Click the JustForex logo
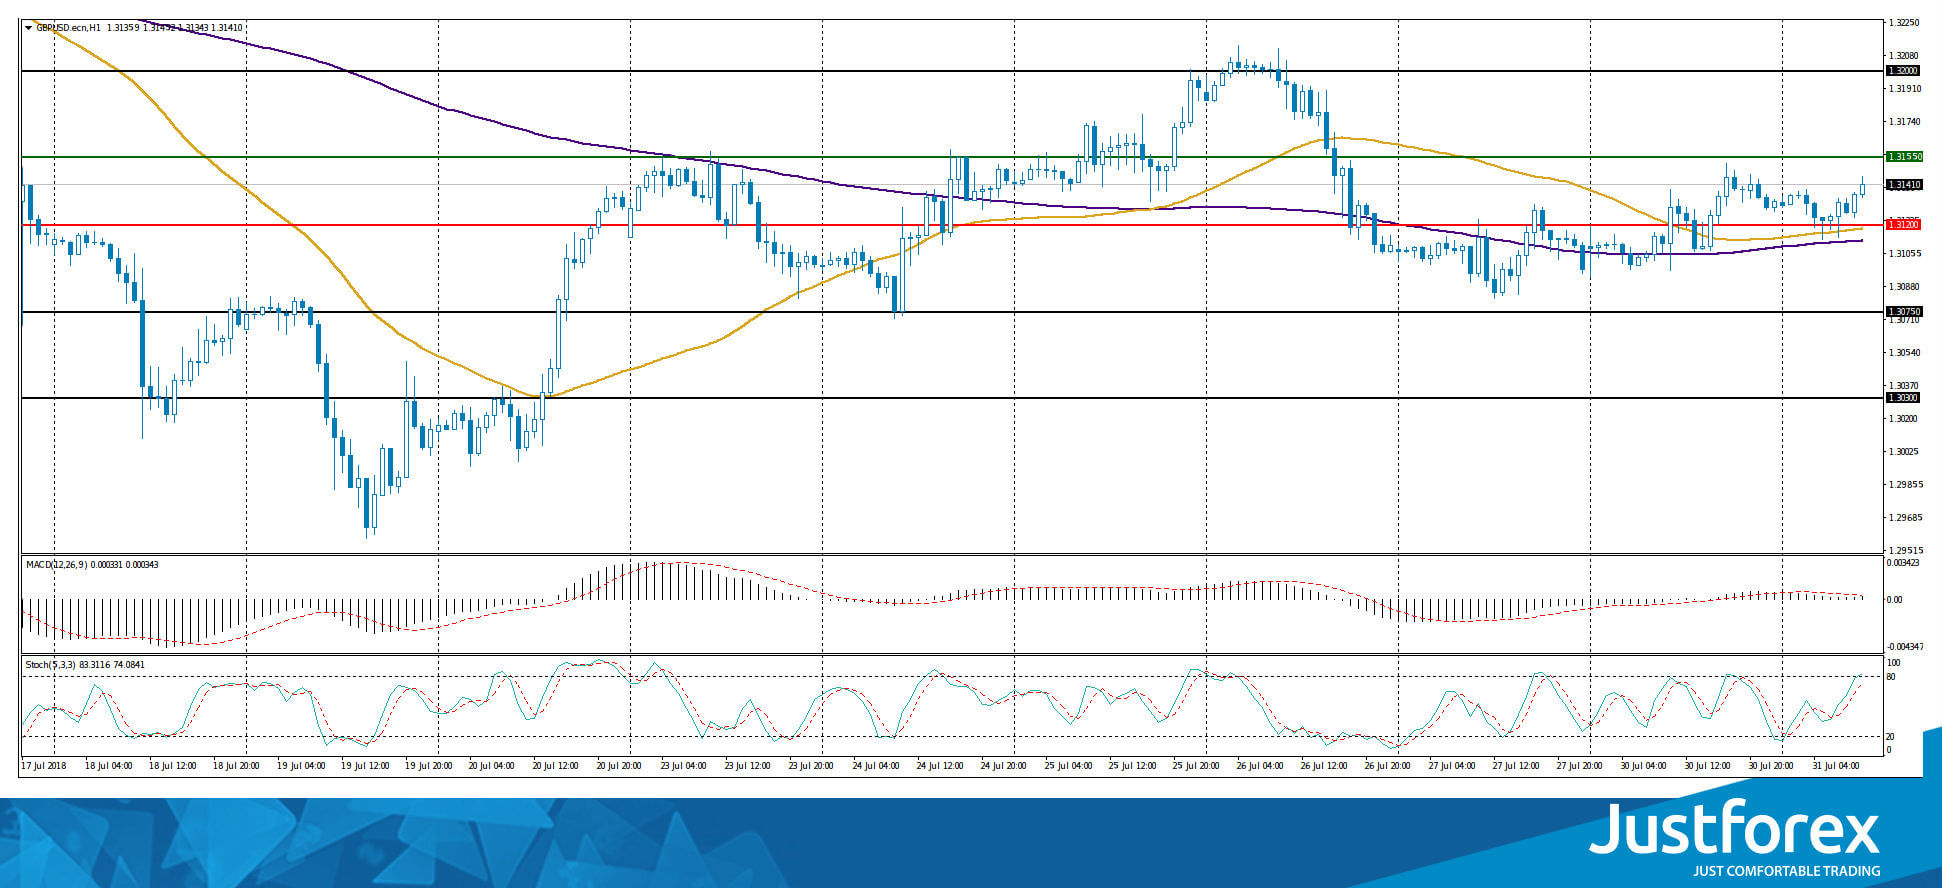Screen dimensions: 1942x888 coord(1734,828)
